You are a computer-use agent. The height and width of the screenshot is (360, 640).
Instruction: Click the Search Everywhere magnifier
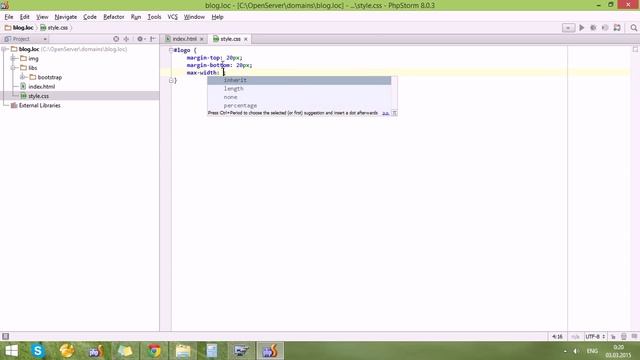point(633,28)
